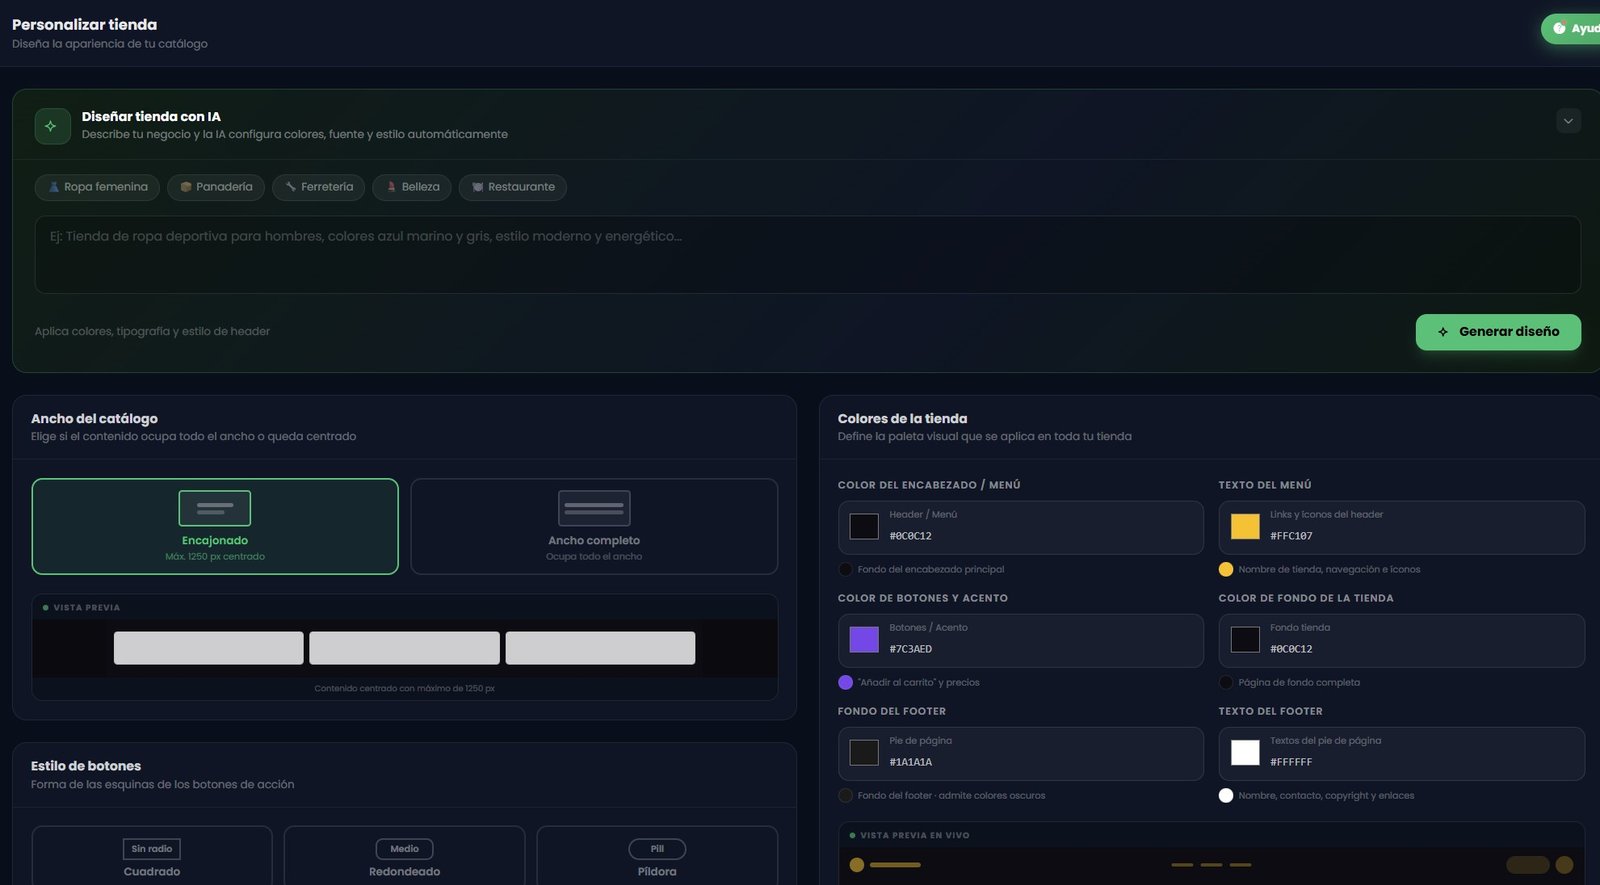Viewport: 1600px width, 885px height.
Task: Click the Pill preview badge
Action: tap(657, 849)
